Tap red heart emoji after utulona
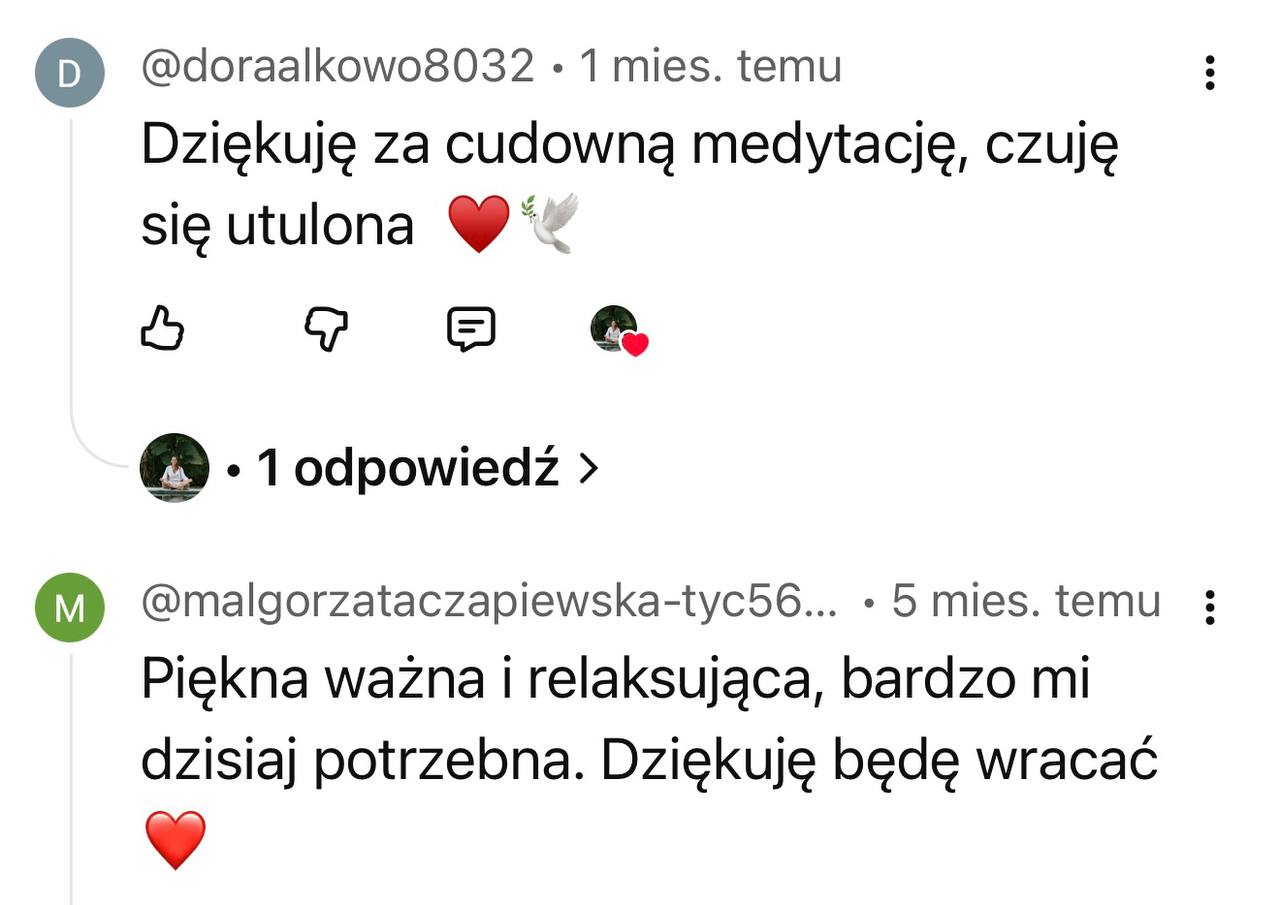The height and width of the screenshot is (905, 1280). 479,224
